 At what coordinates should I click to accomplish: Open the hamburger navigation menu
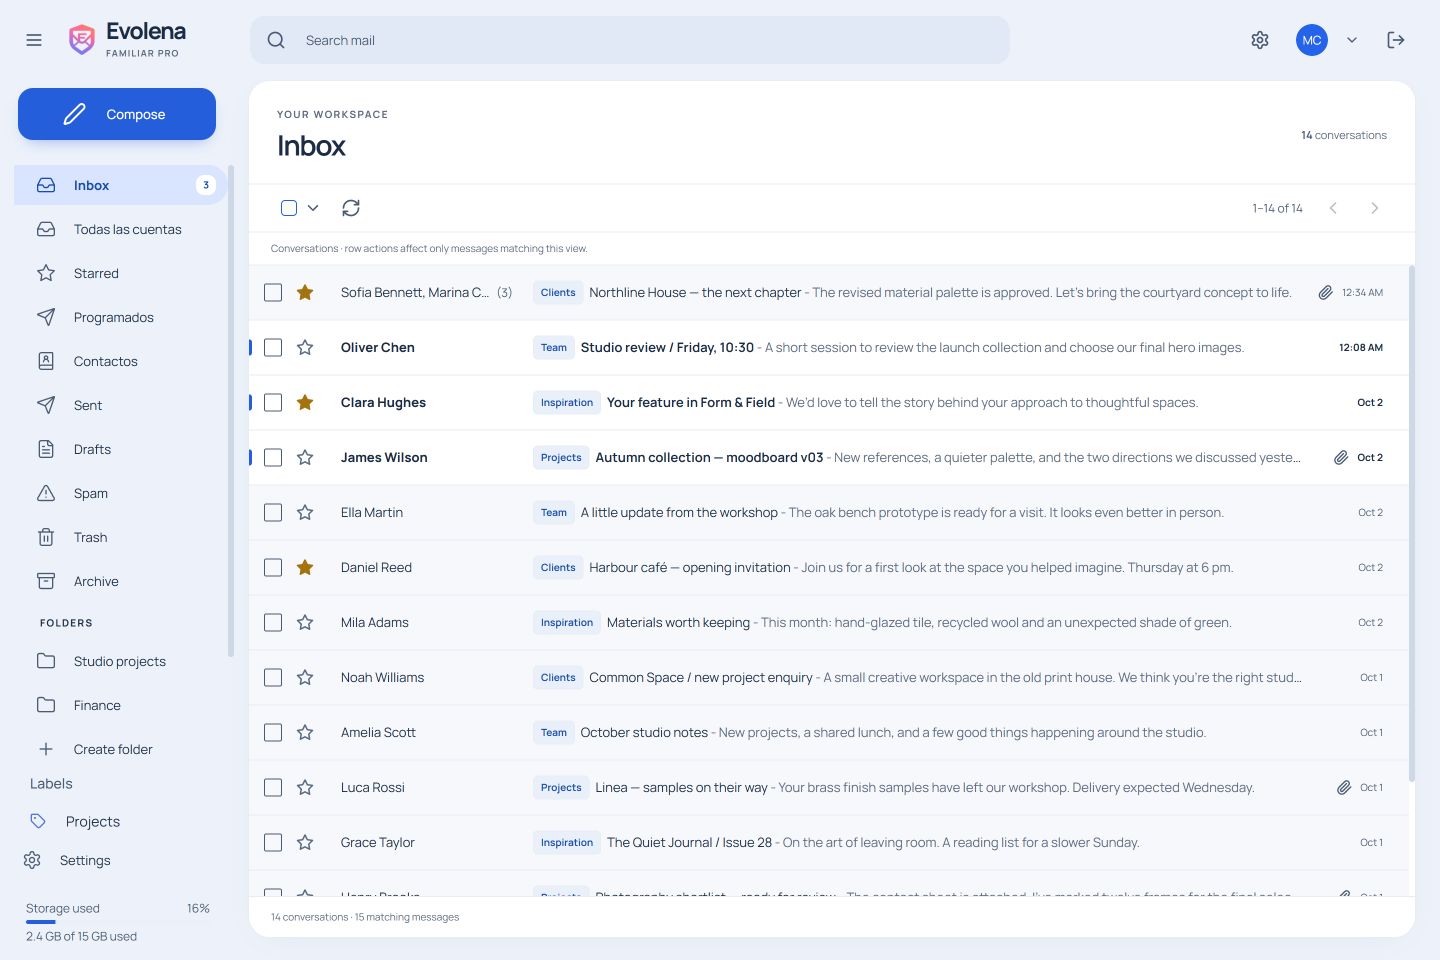34,40
